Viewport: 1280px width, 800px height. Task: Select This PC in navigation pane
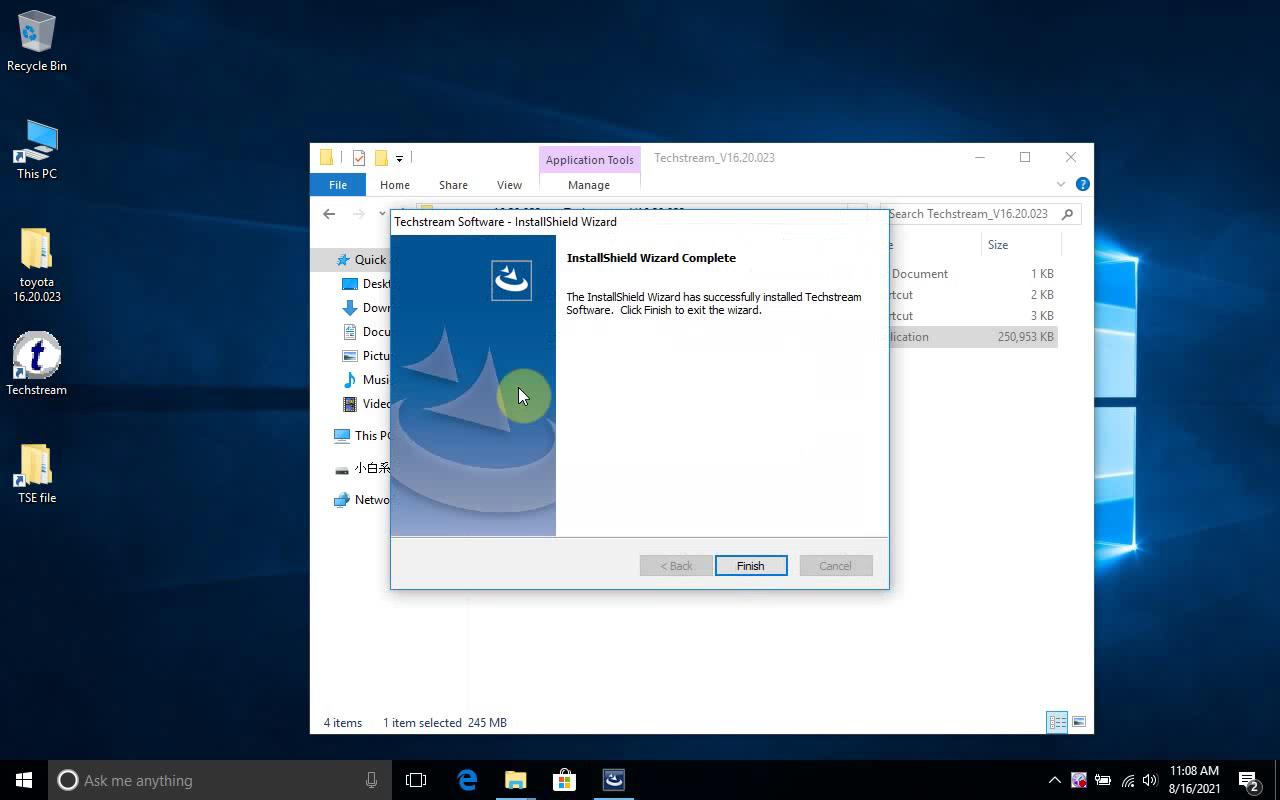tap(362, 436)
